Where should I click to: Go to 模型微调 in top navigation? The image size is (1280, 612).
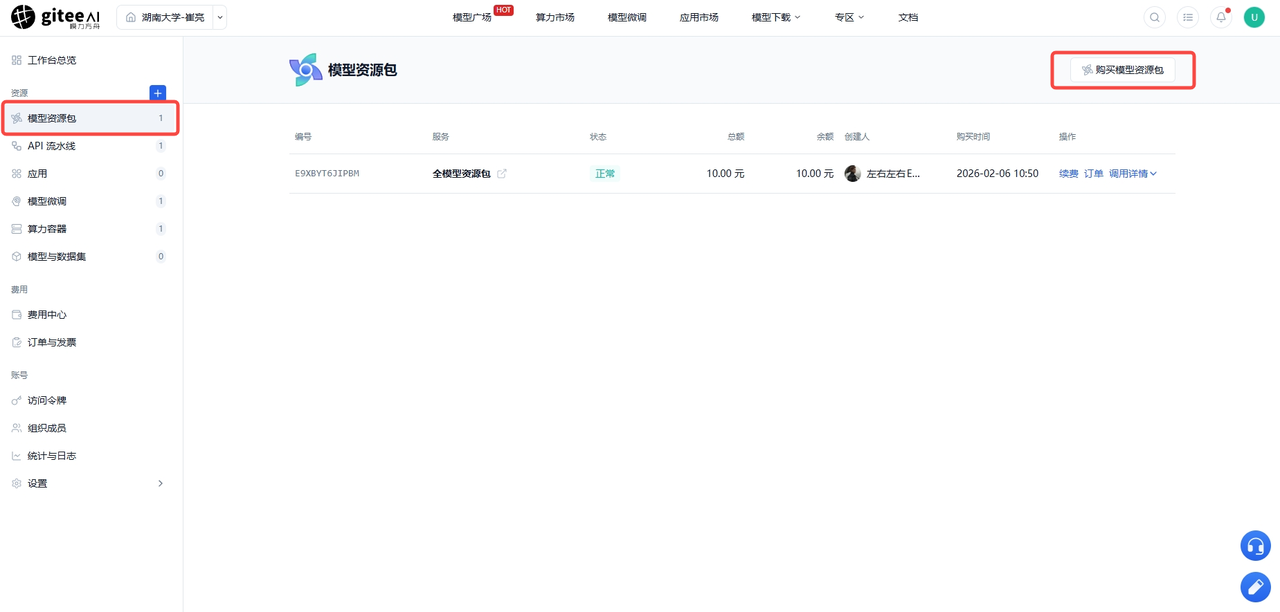pyautogui.click(x=627, y=17)
